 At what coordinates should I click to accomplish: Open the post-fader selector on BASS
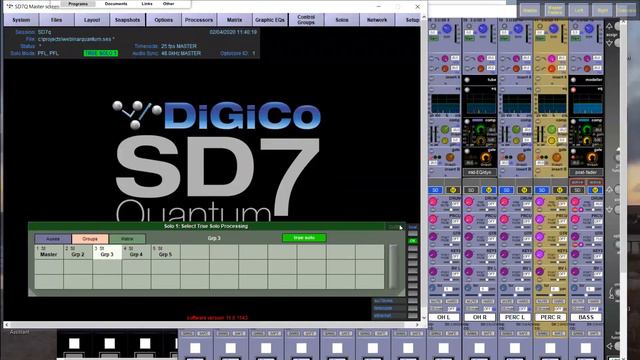coord(586,173)
